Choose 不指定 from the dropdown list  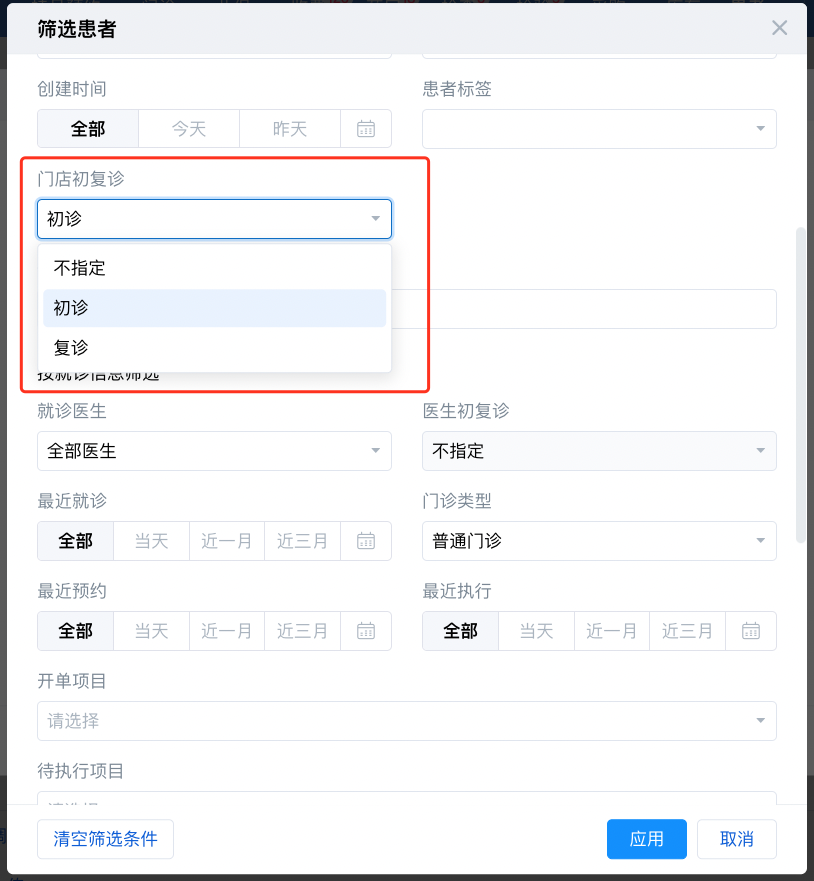point(214,268)
